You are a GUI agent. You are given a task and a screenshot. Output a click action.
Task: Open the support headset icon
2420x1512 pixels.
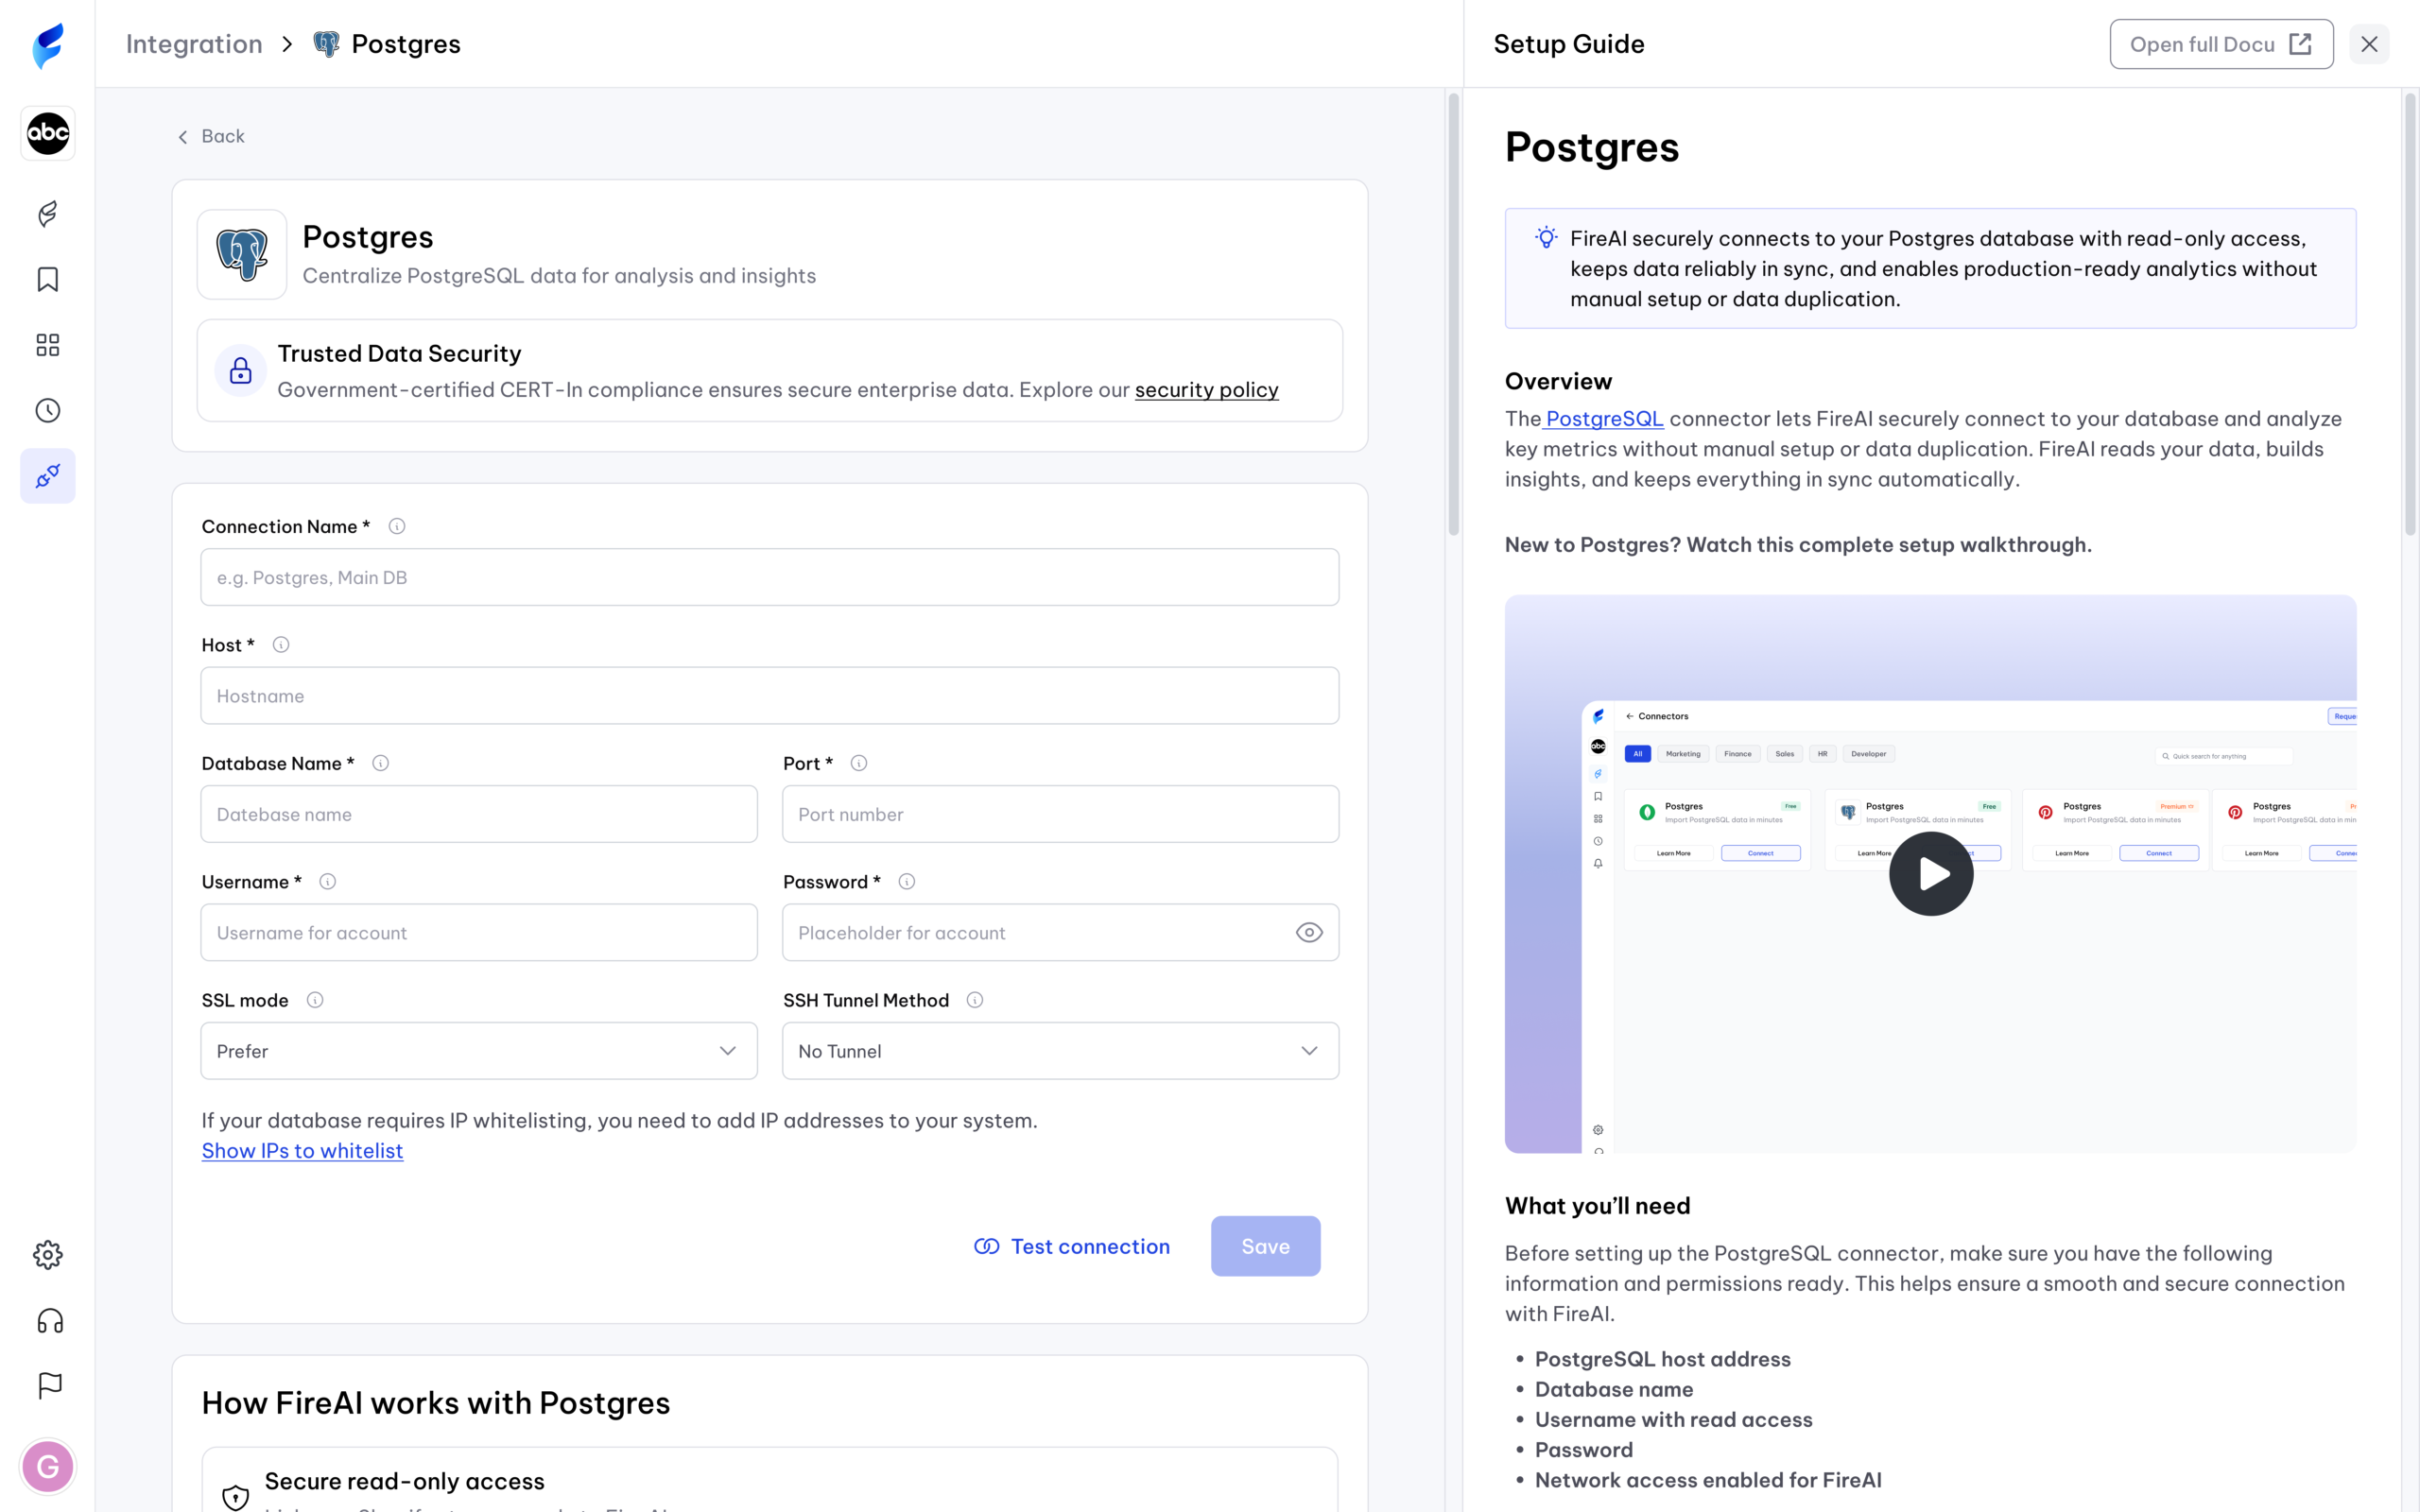tap(46, 1321)
